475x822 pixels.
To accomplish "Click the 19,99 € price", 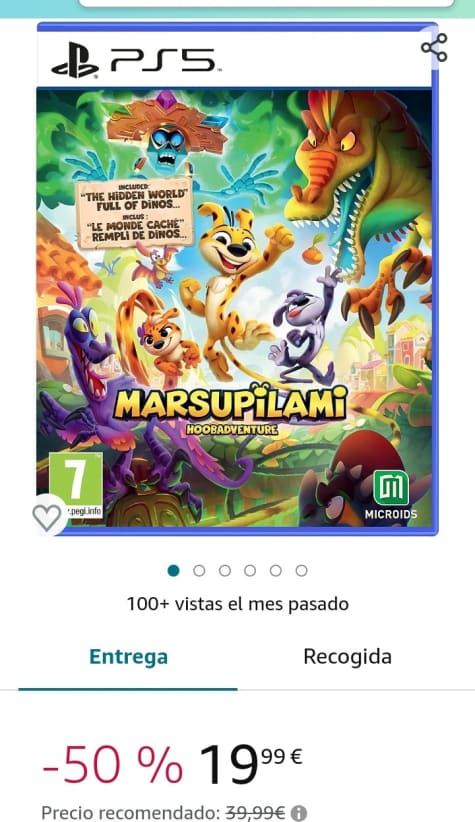I will click(x=251, y=764).
